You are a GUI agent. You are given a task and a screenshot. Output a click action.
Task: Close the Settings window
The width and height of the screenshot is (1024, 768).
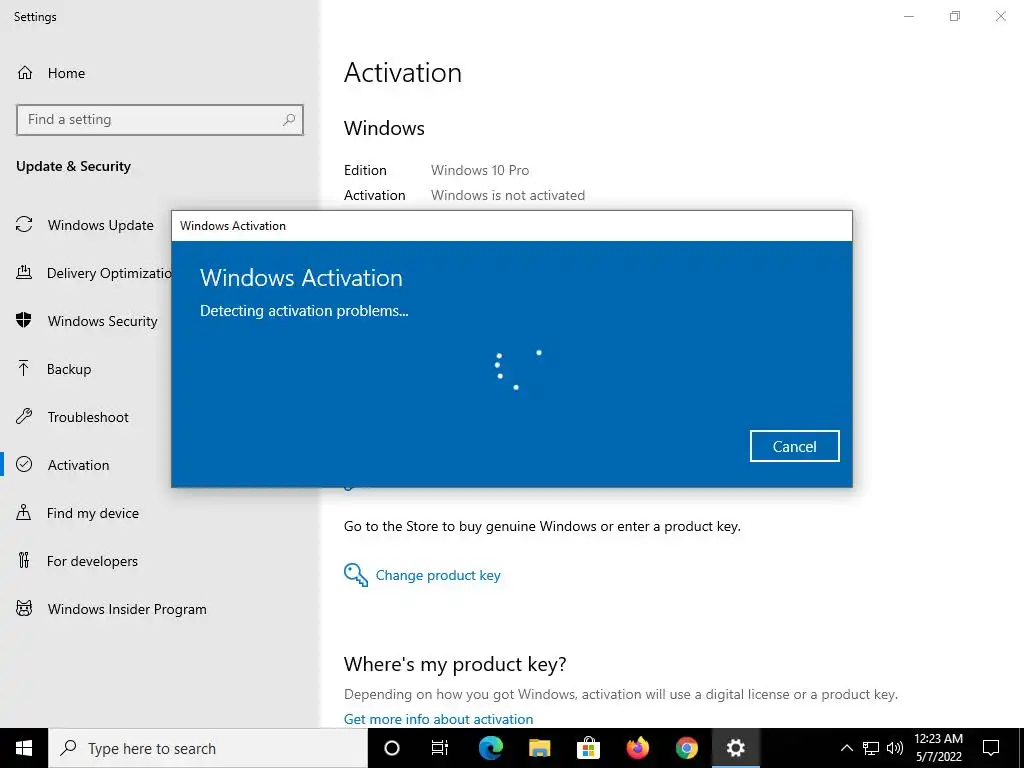pyautogui.click(x=1000, y=16)
